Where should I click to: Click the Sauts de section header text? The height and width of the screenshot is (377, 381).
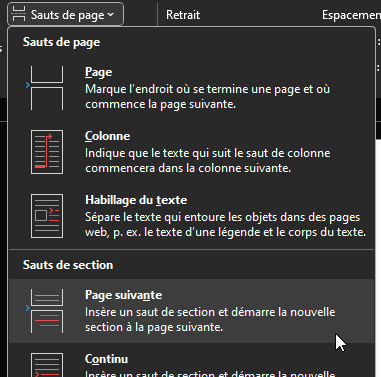68,265
